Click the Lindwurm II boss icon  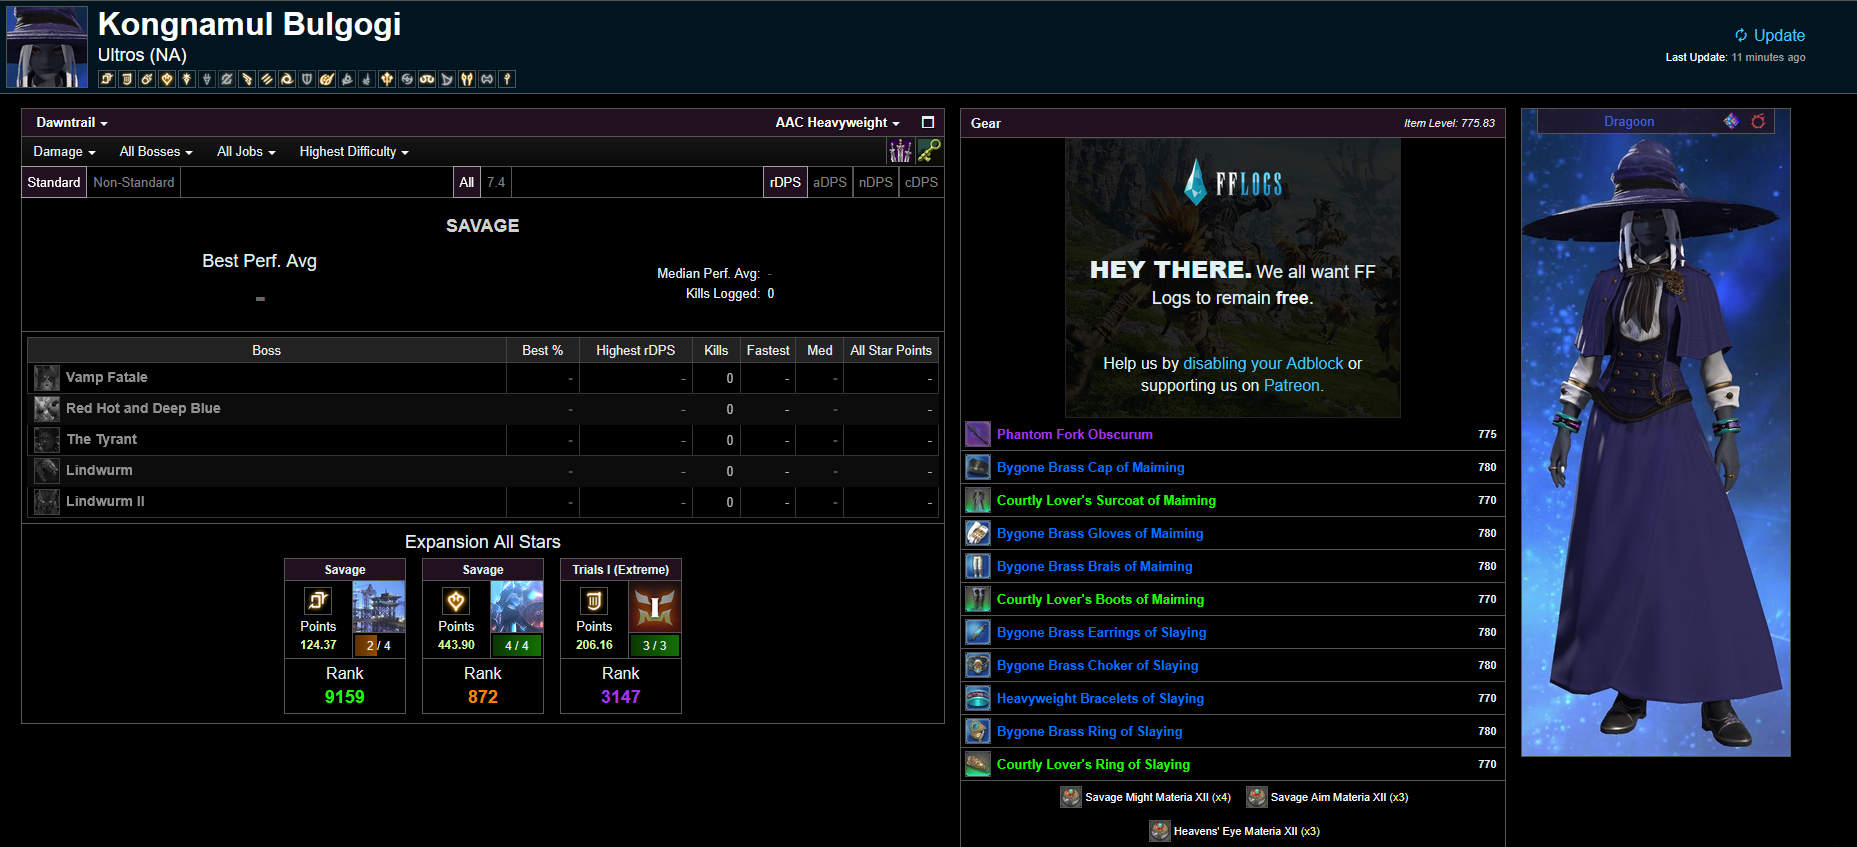click(x=47, y=502)
